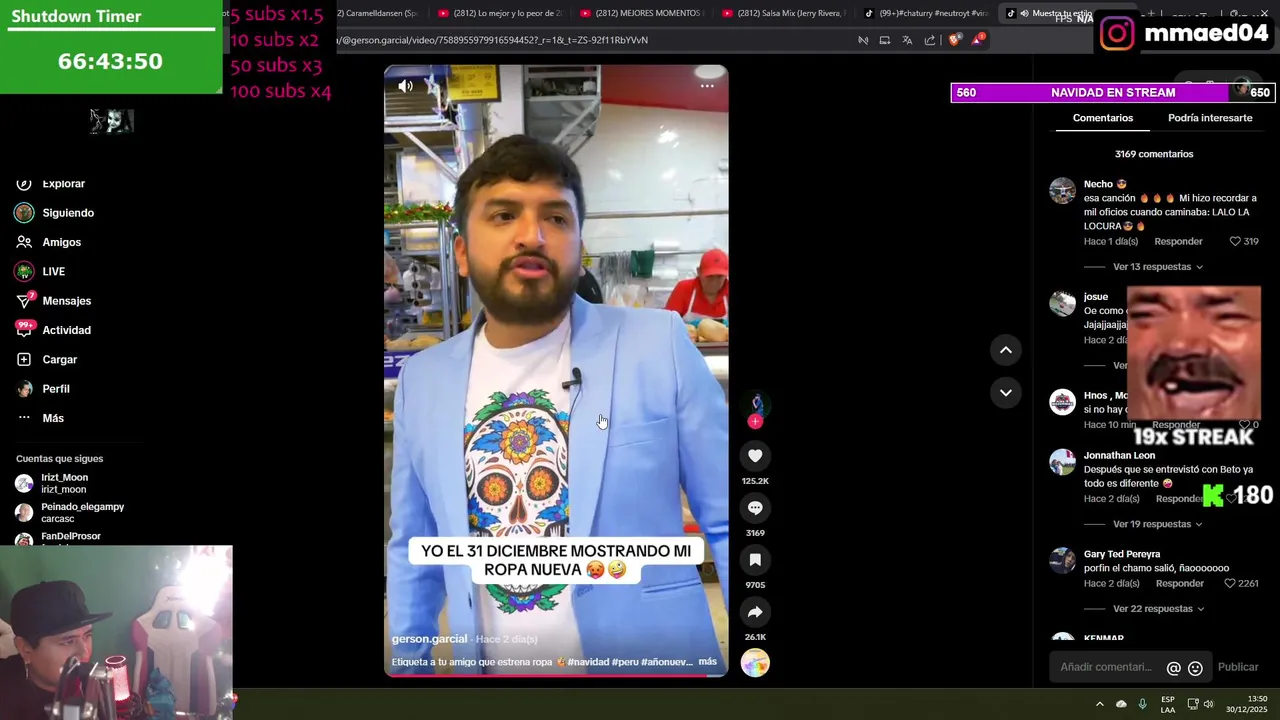Click the cast screen icon in address bar

(x=885, y=40)
